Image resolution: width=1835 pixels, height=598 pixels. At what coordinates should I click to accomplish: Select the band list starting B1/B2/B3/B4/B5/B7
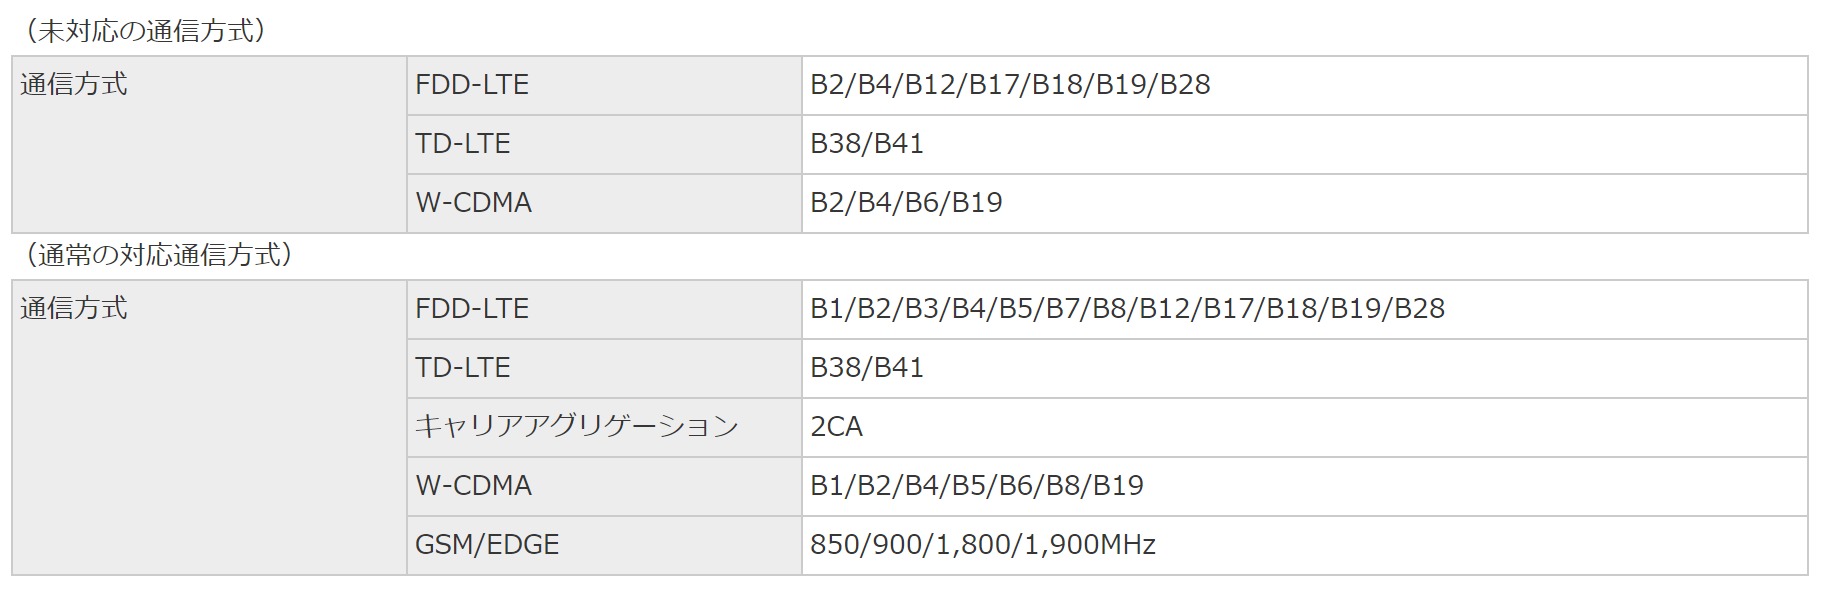pos(1127,309)
